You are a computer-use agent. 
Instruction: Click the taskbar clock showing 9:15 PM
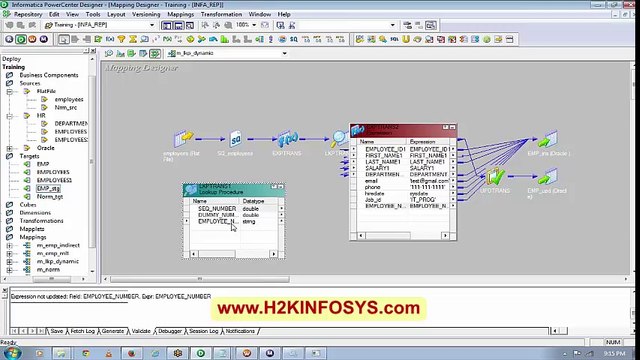point(614,353)
